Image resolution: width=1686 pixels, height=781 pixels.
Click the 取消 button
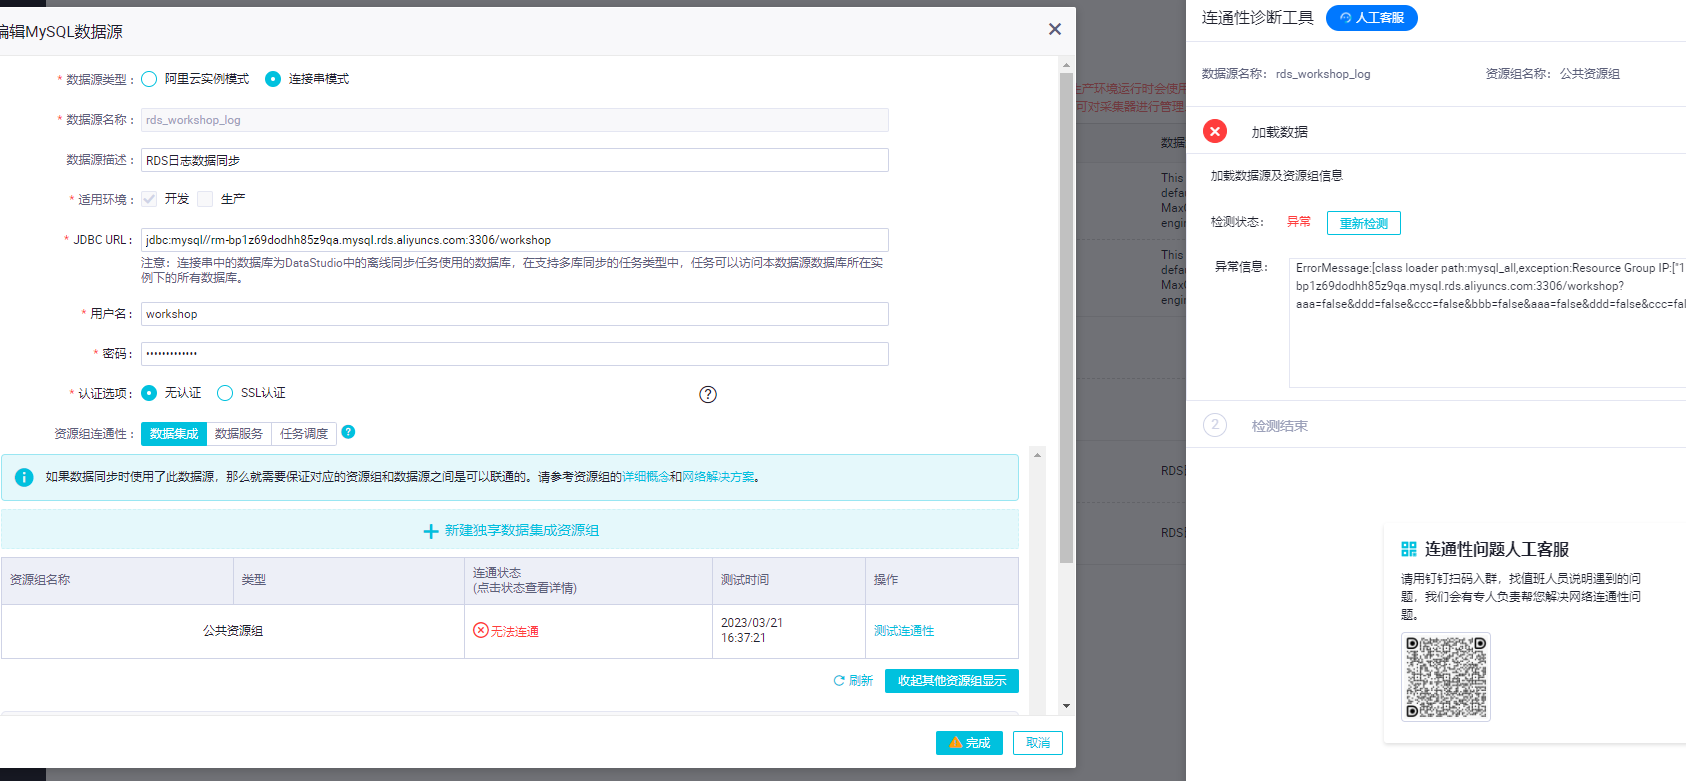1038,743
